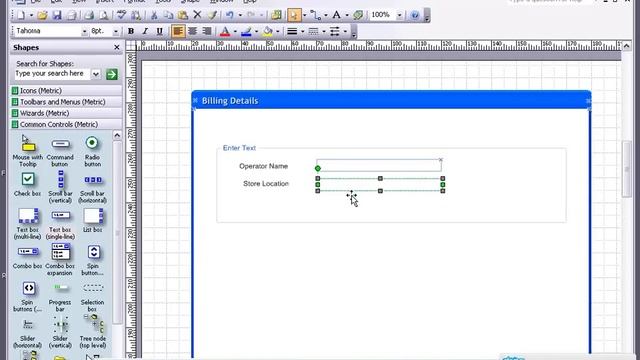
Task: Open Help with the blue question mark icon
Action: (415, 16)
